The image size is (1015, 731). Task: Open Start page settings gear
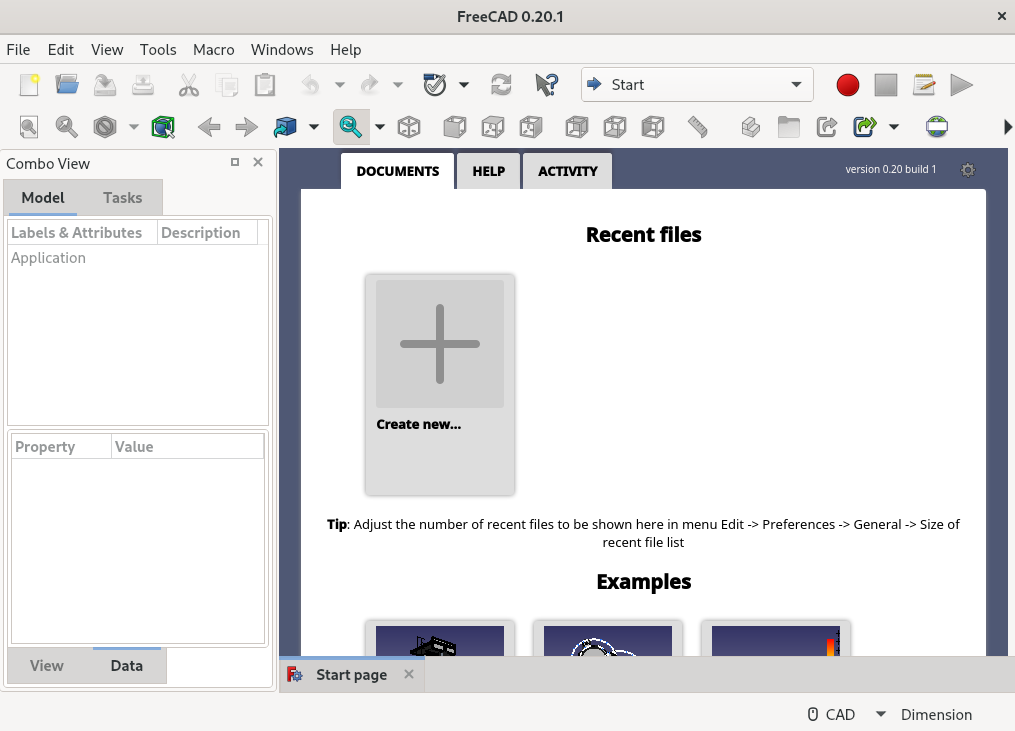pos(968,171)
